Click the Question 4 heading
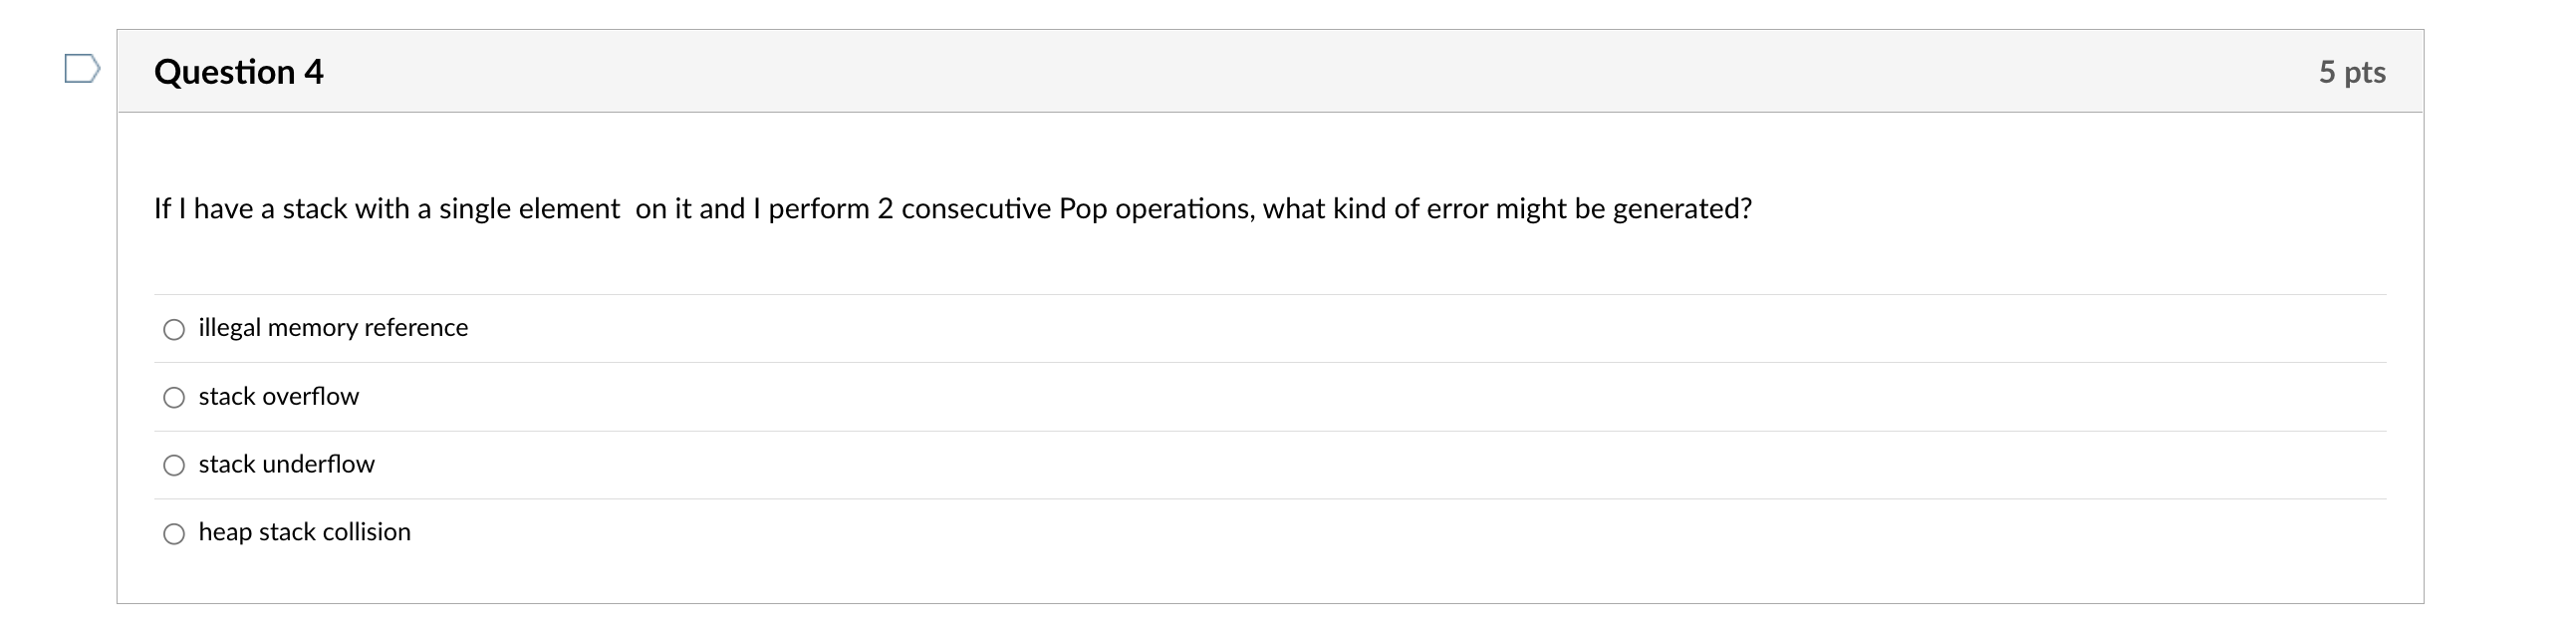Image resolution: width=2576 pixels, height=642 pixels. click(x=239, y=72)
